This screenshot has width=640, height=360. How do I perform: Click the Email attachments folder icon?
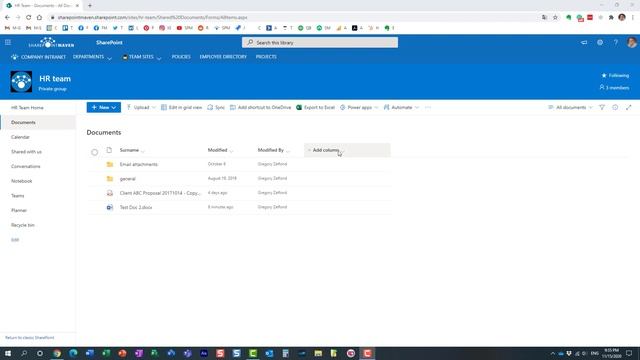click(x=110, y=164)
